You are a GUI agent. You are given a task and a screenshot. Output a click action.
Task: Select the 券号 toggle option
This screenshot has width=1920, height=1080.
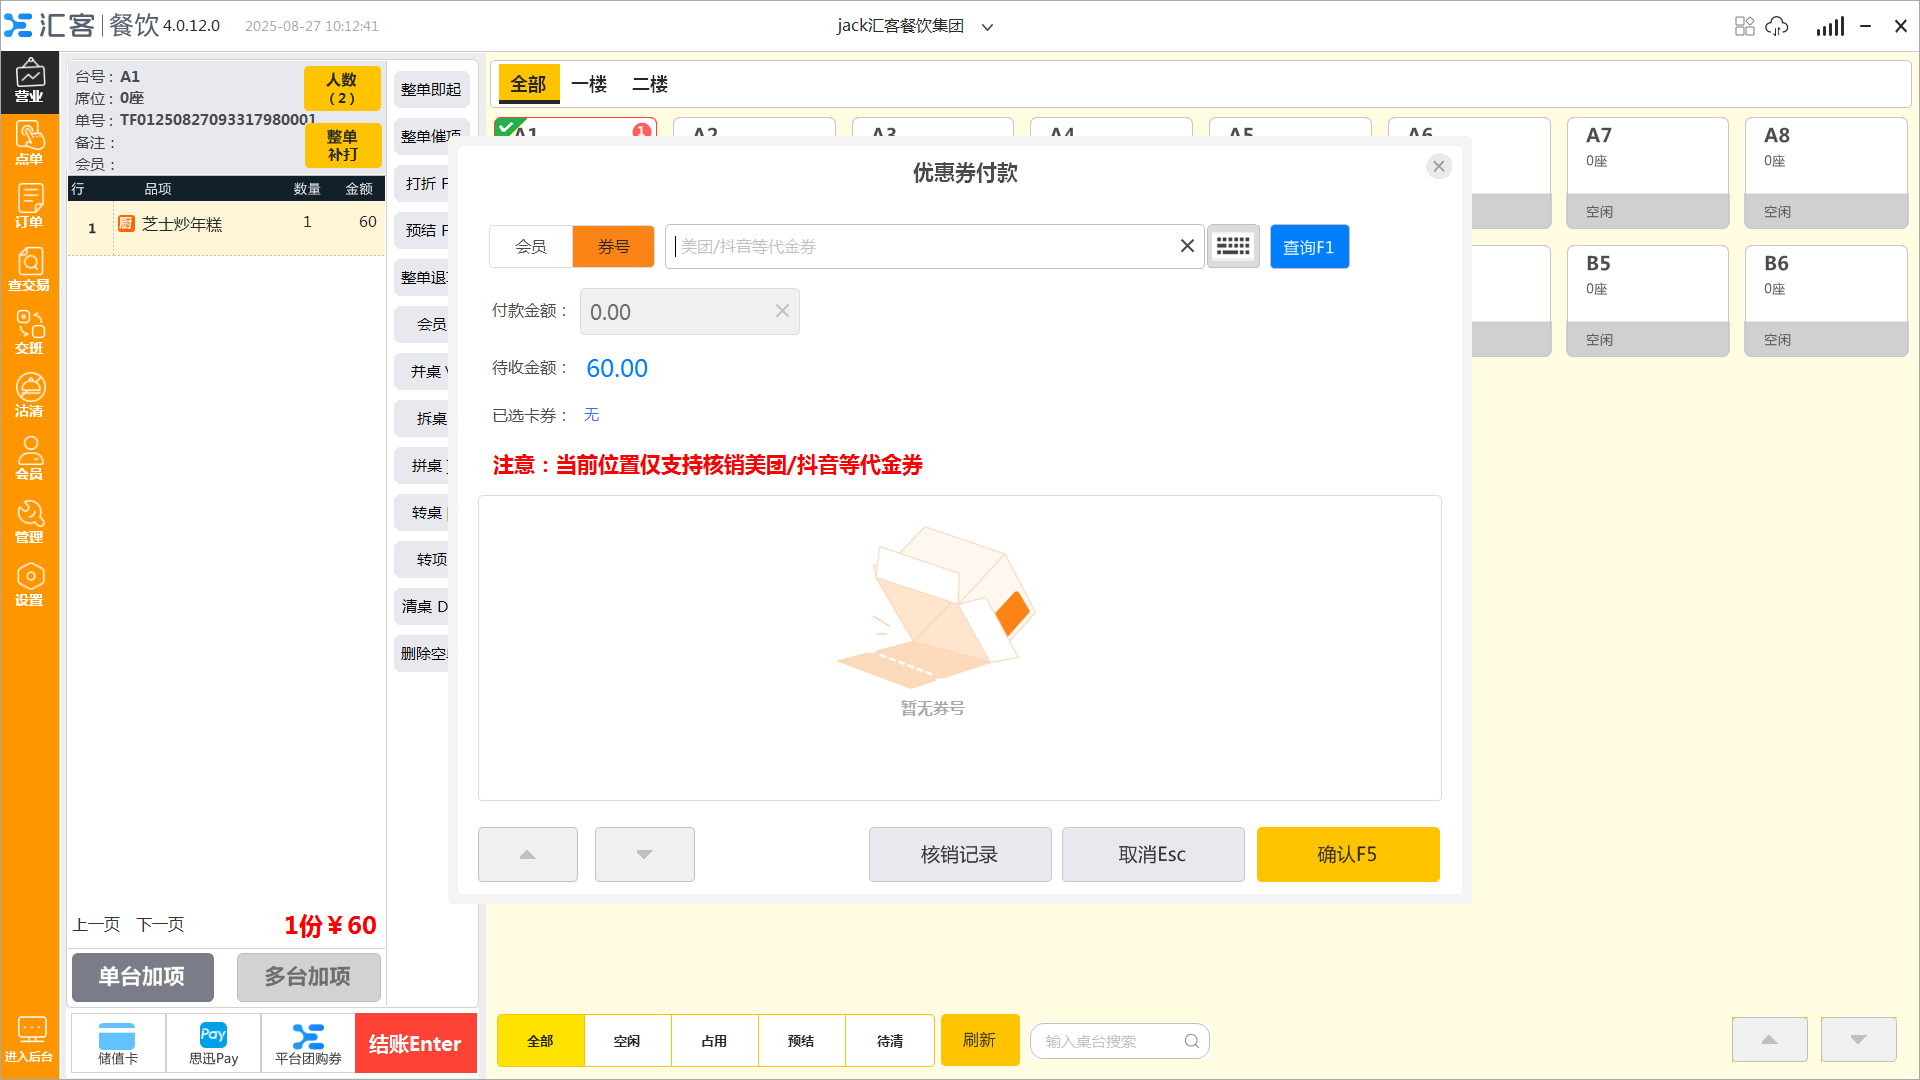click(613, 246)
